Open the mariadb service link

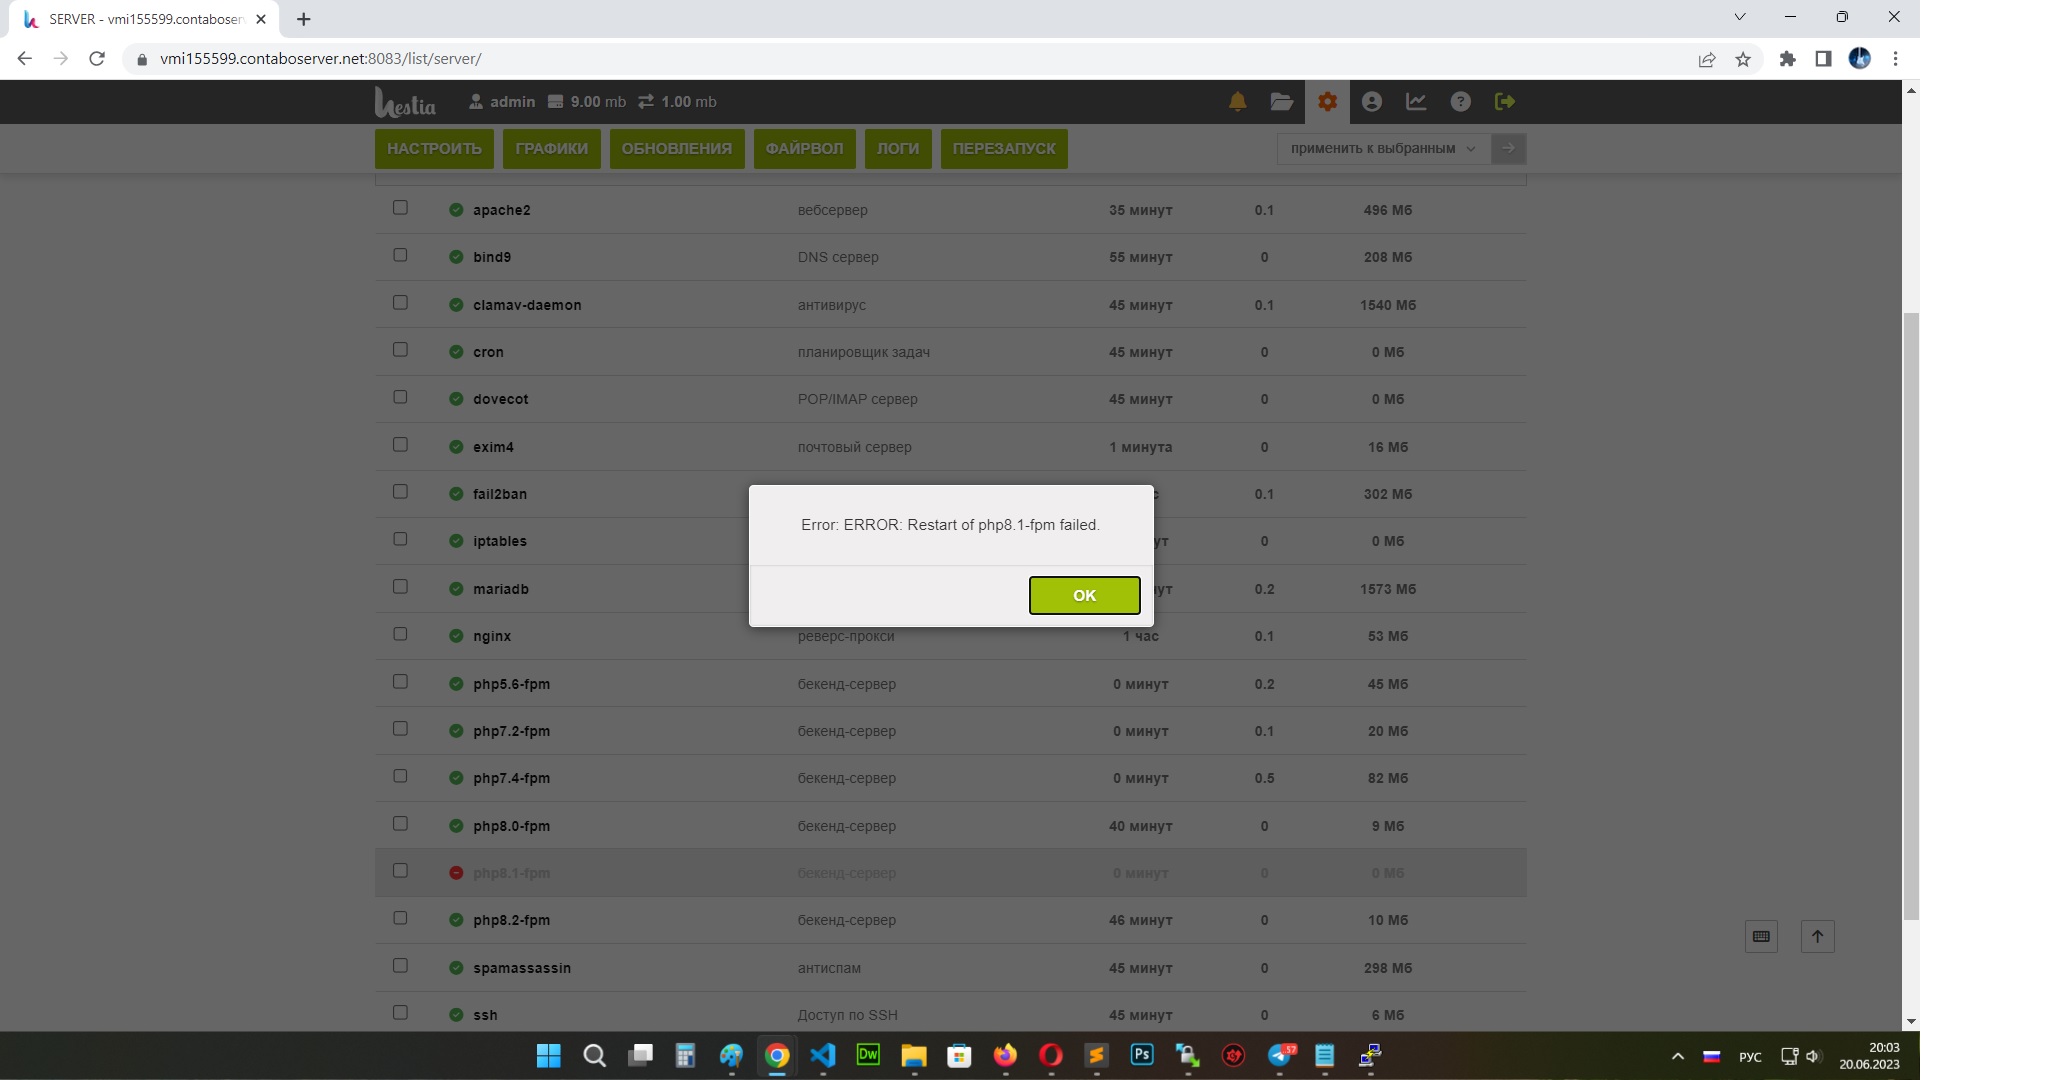pos(501,589)
